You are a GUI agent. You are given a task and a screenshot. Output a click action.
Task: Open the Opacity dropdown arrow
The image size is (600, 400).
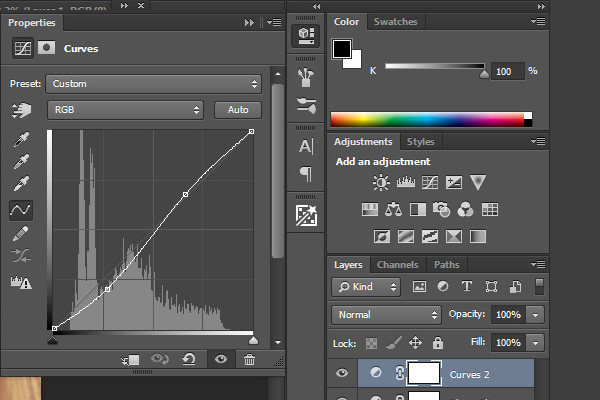point(535,315)
